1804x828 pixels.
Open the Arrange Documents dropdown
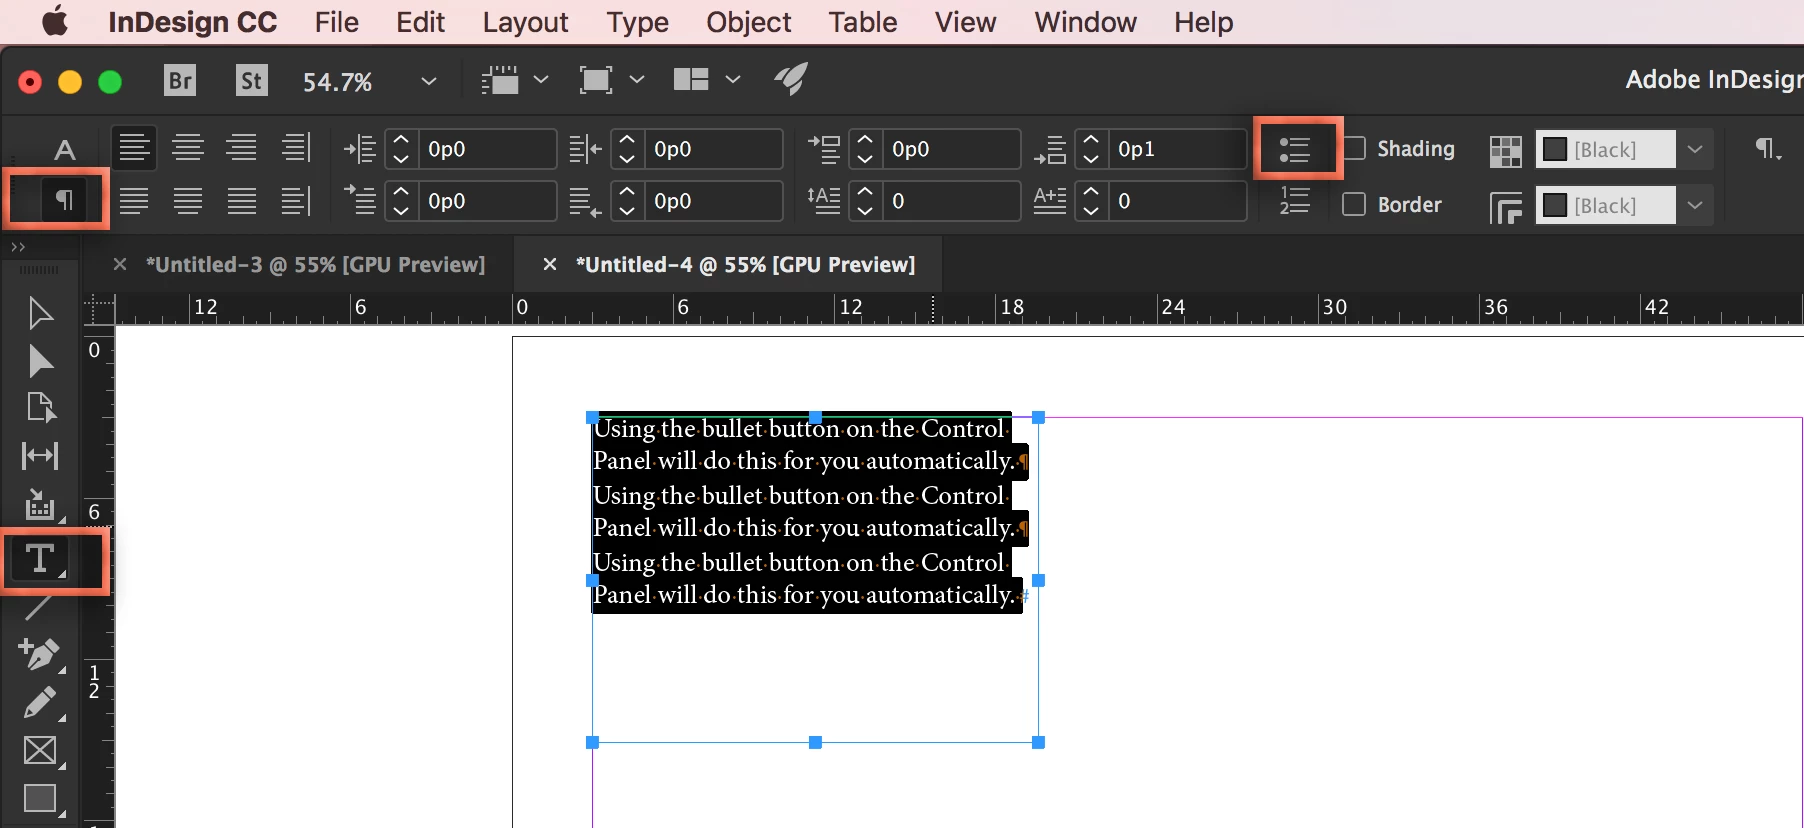(733, 79)
